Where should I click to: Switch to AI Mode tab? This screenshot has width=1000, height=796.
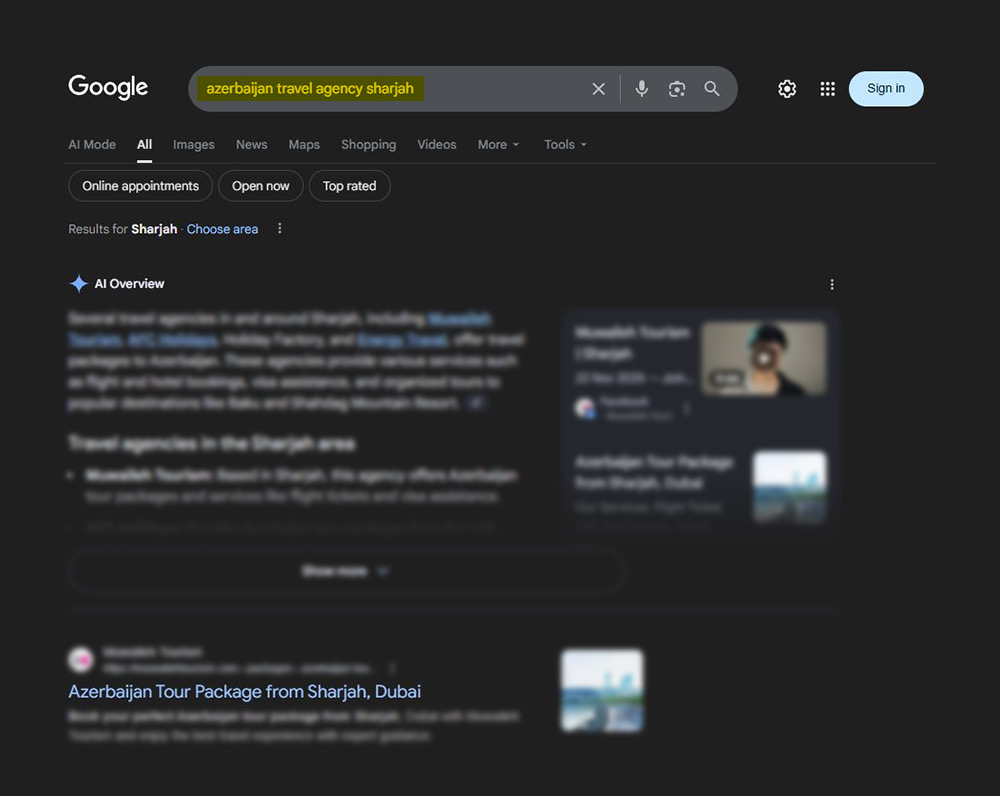click(x=92, y=145)
